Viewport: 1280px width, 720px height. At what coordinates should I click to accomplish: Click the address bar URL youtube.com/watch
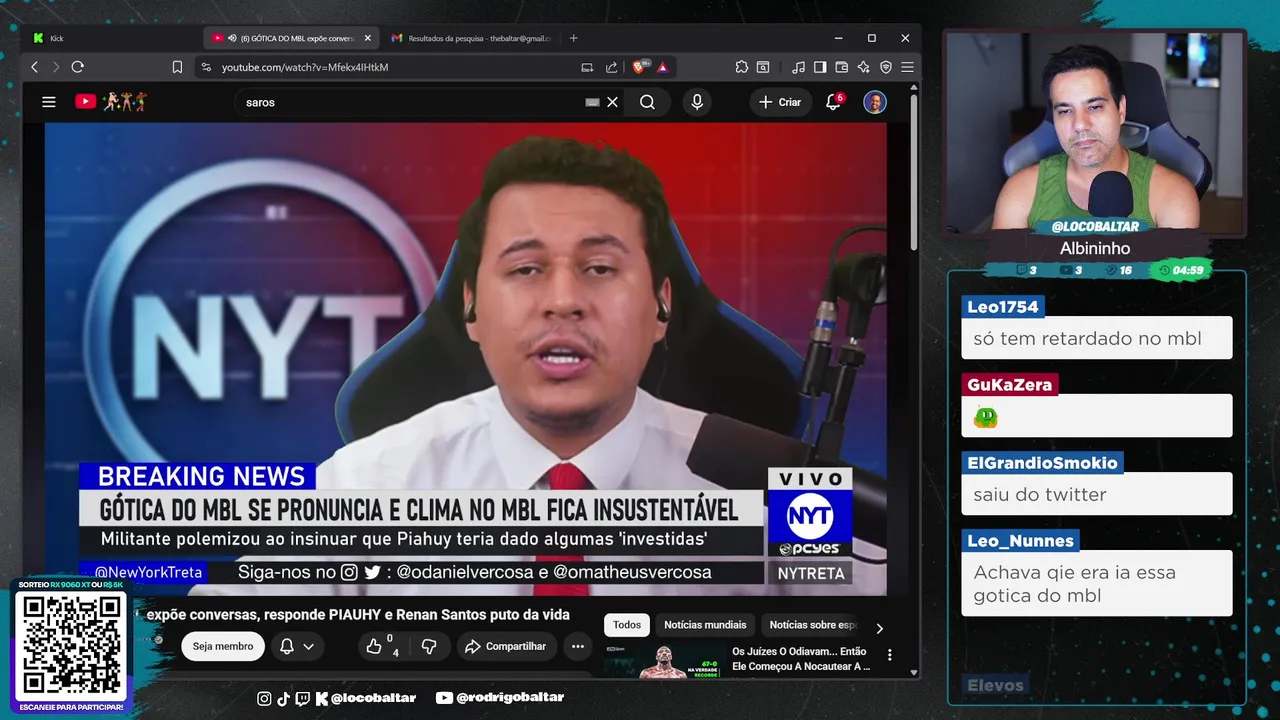click(x=305, y=67)
